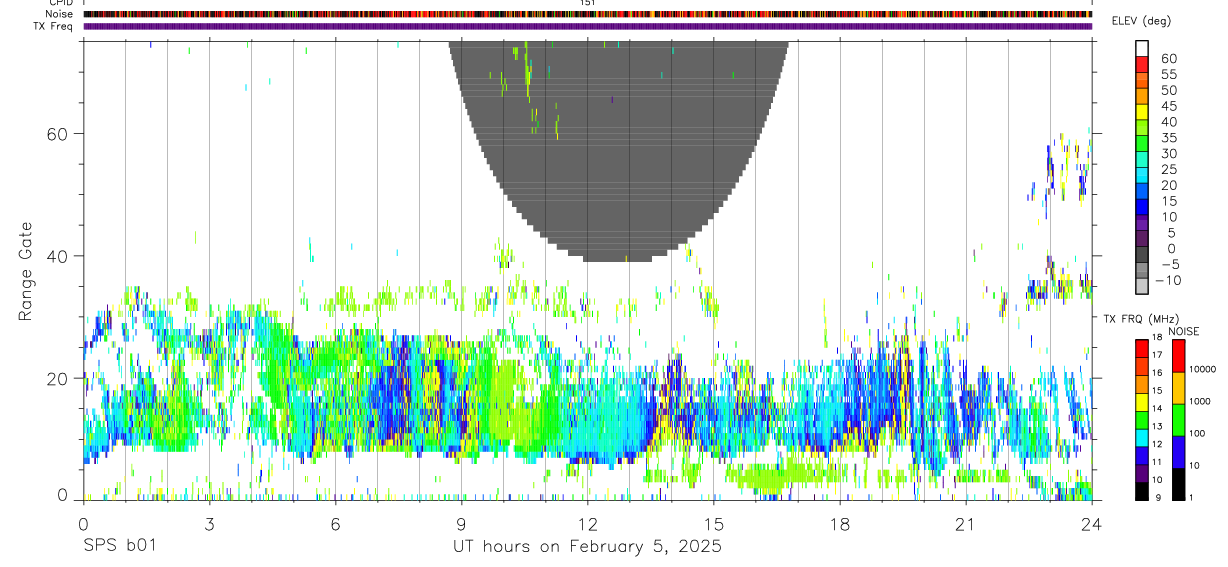Screen dimensions: 1228x567
Task: Pick the light gray bottom swatch in ELEV bar
Action: (1142, 286)
